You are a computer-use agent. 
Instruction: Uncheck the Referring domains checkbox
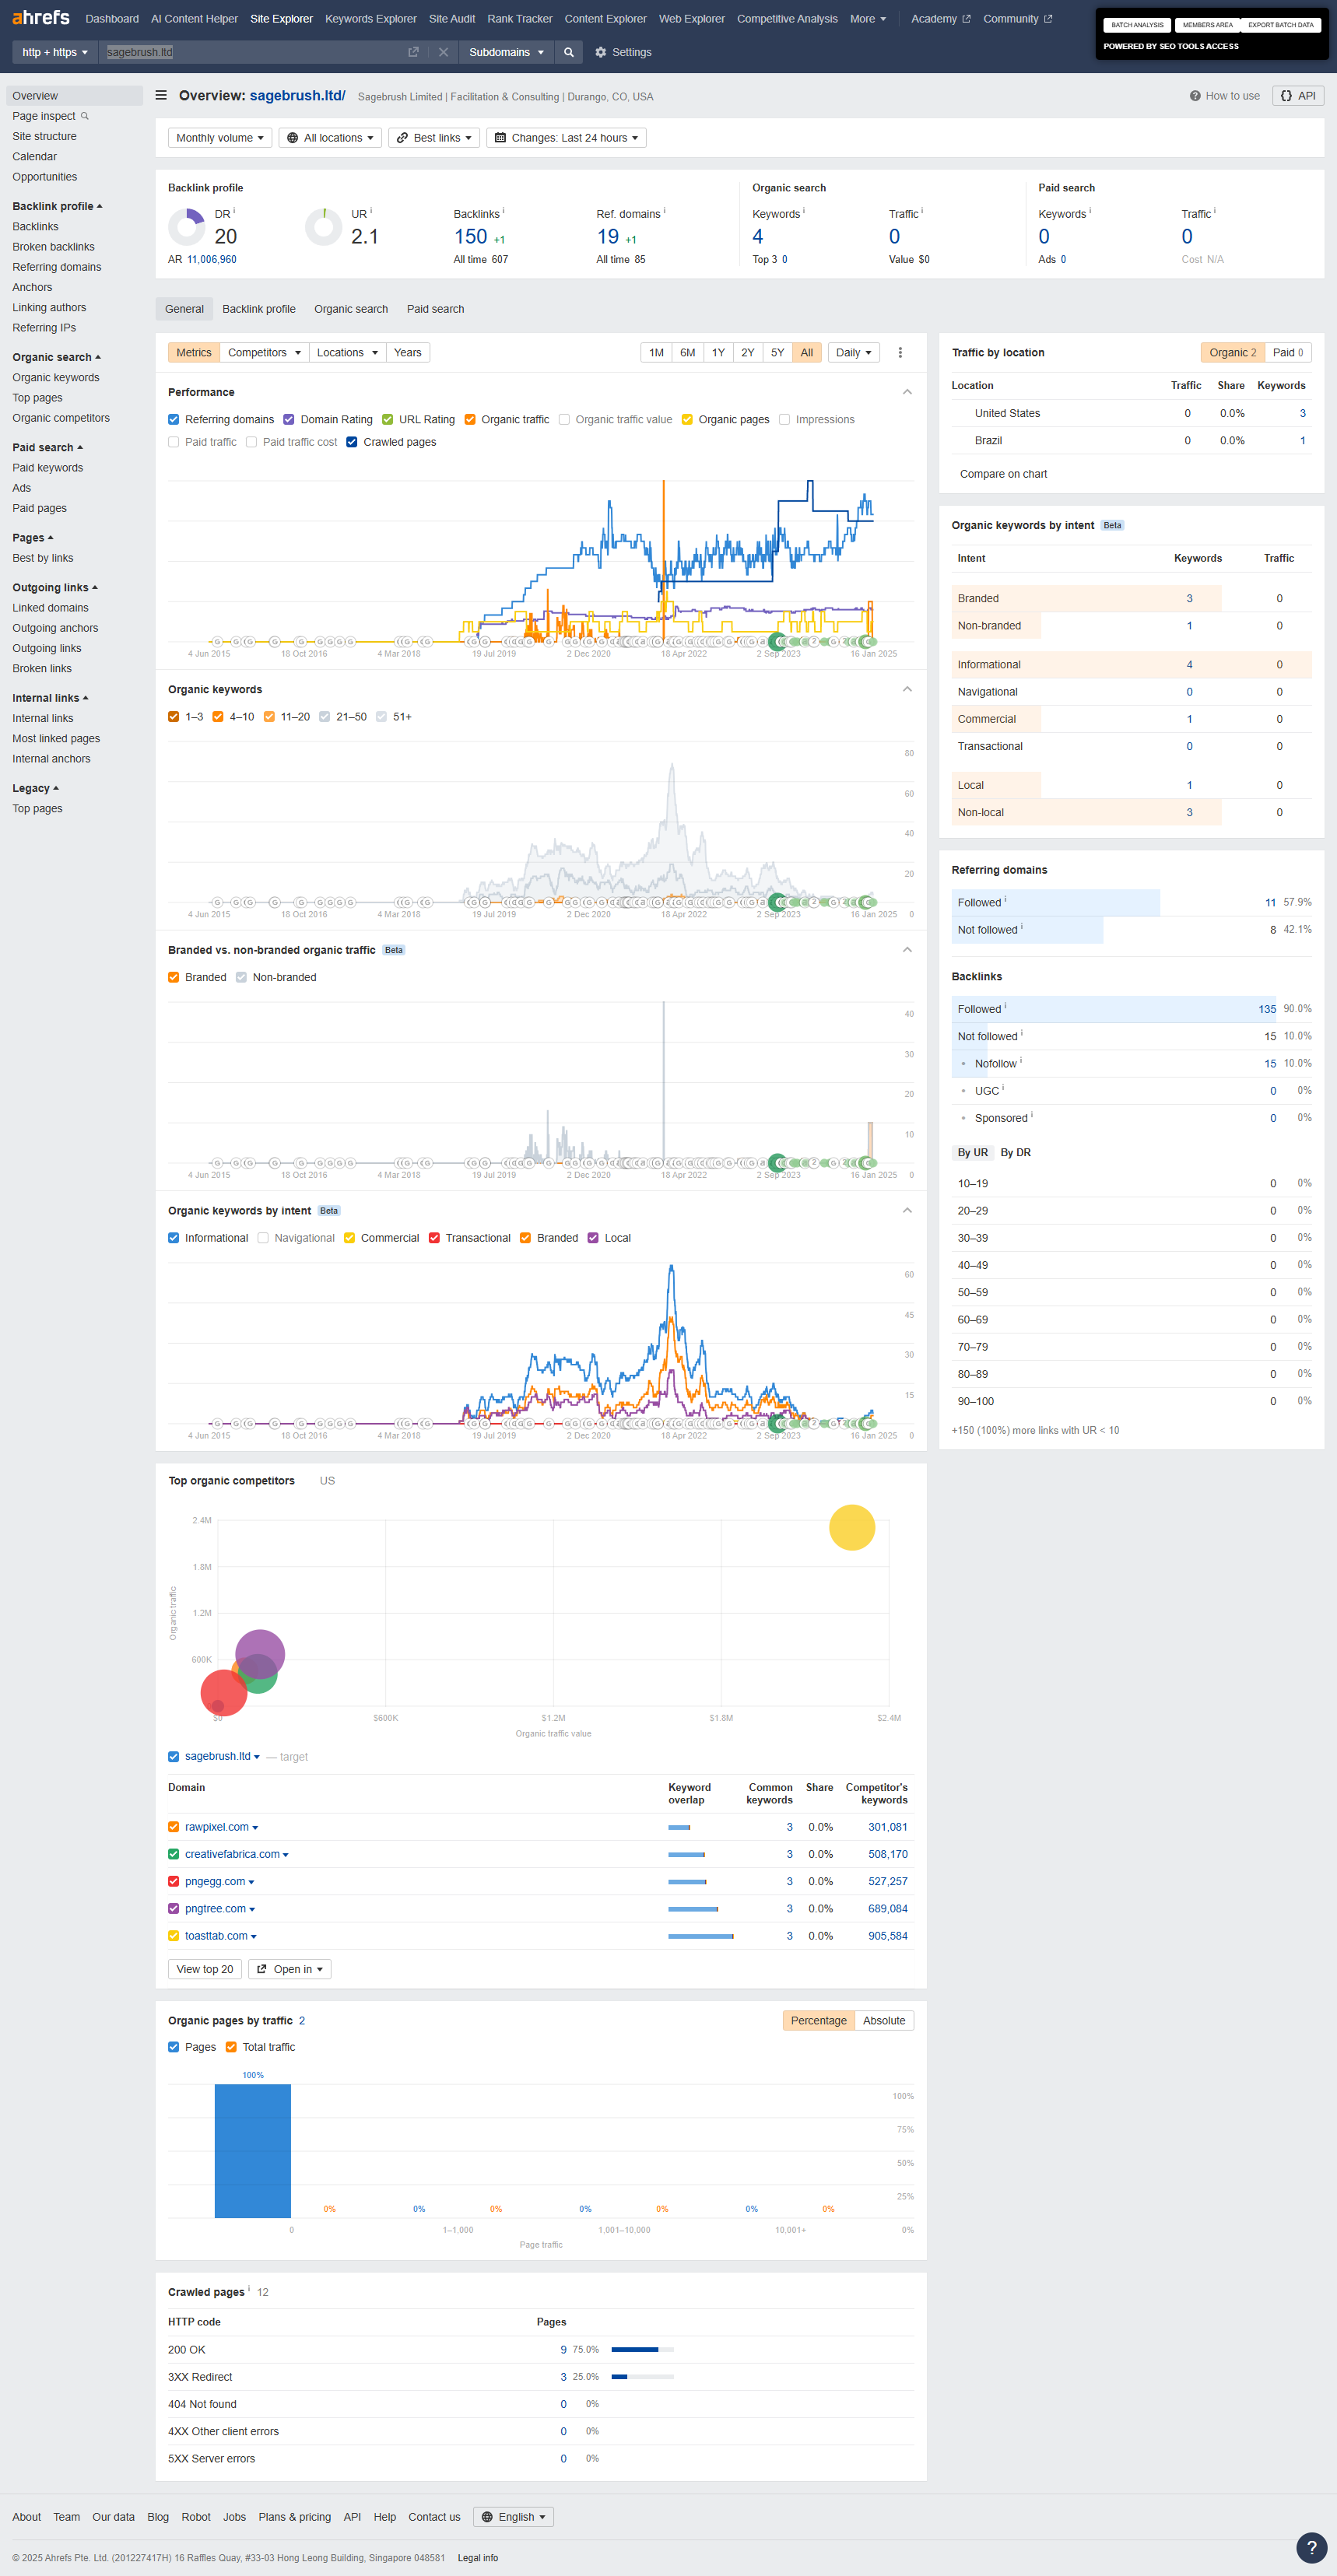coord(174,420)
